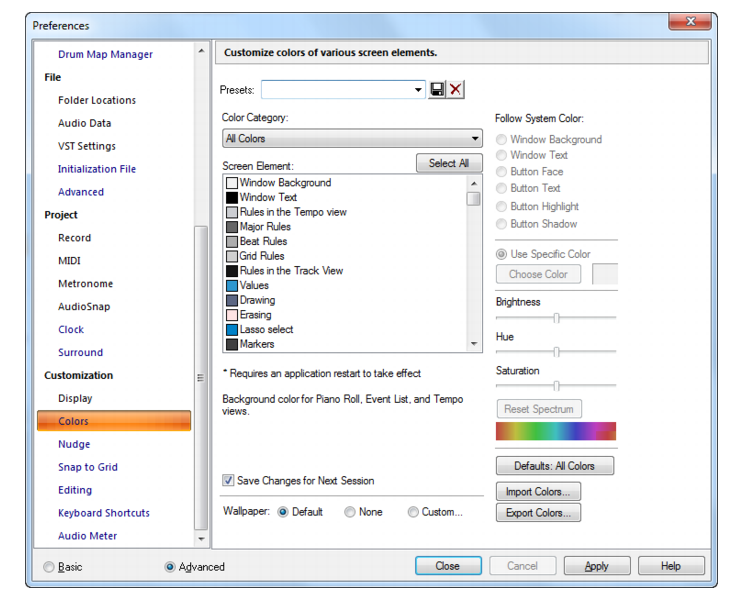The image size is (730, 603).
Task: Click the Erasing pink color swatch
Action: pyautogui.click(x=232, y=315)
